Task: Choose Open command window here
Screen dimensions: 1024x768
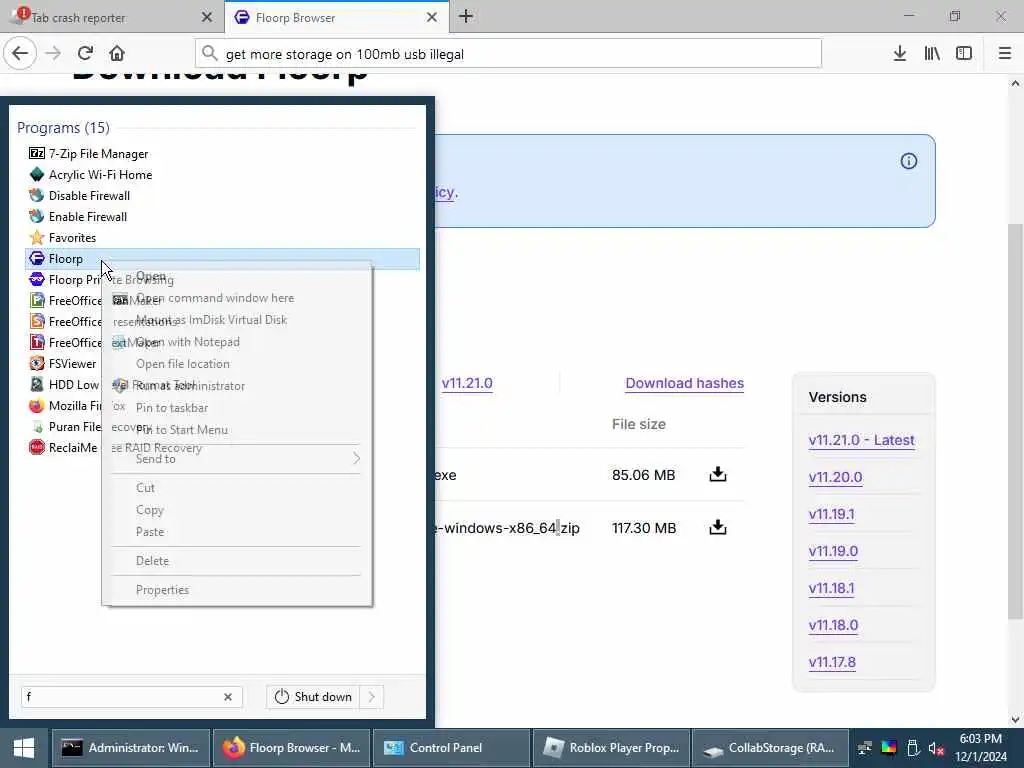Action: click(236, 298)
